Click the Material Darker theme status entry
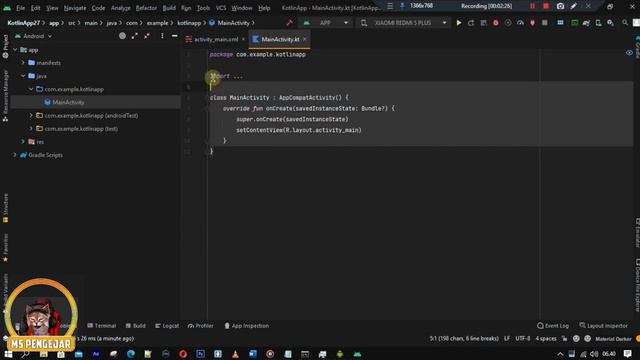Screen dimensions: 640x360 tap(613, 339)
